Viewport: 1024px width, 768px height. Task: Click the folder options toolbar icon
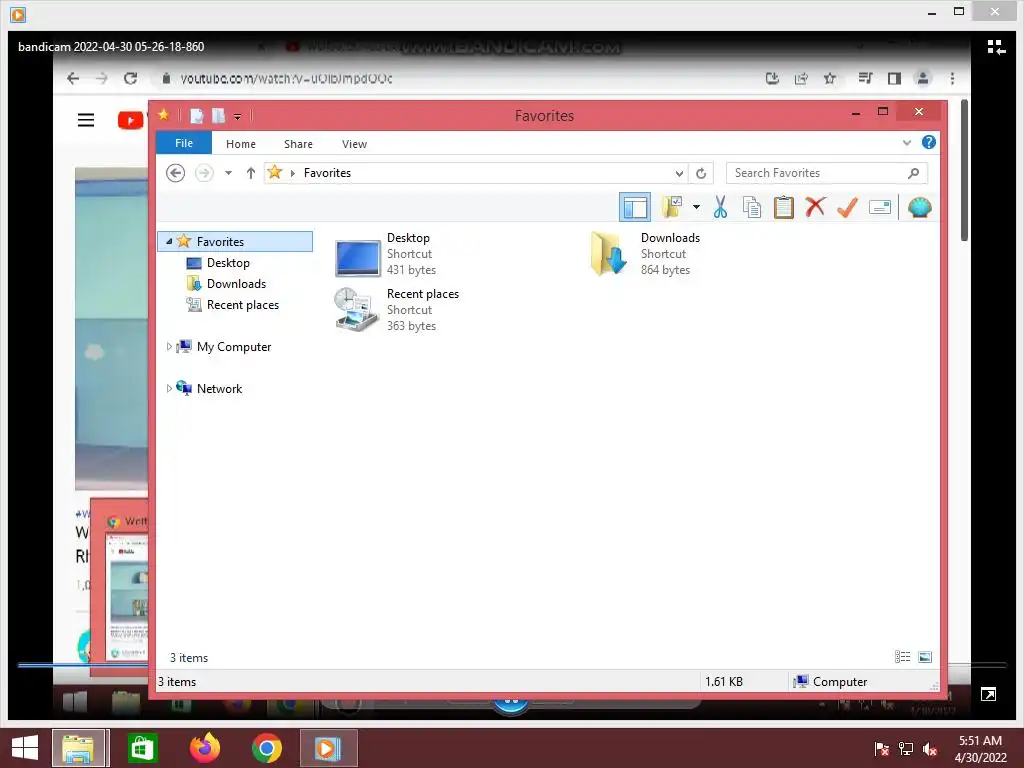coord(672,207)
